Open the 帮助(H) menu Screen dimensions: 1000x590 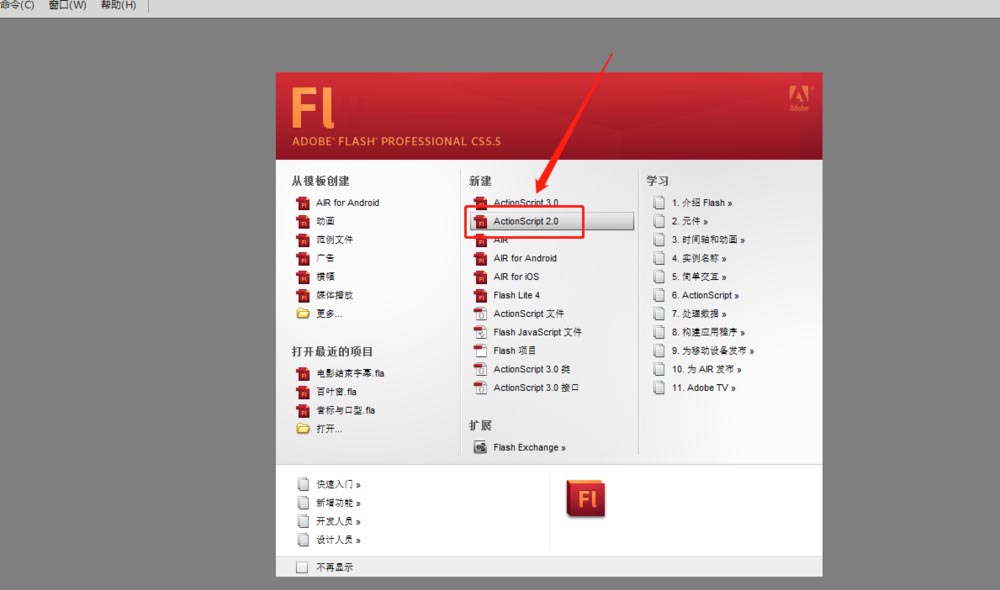tap(119, 5)
